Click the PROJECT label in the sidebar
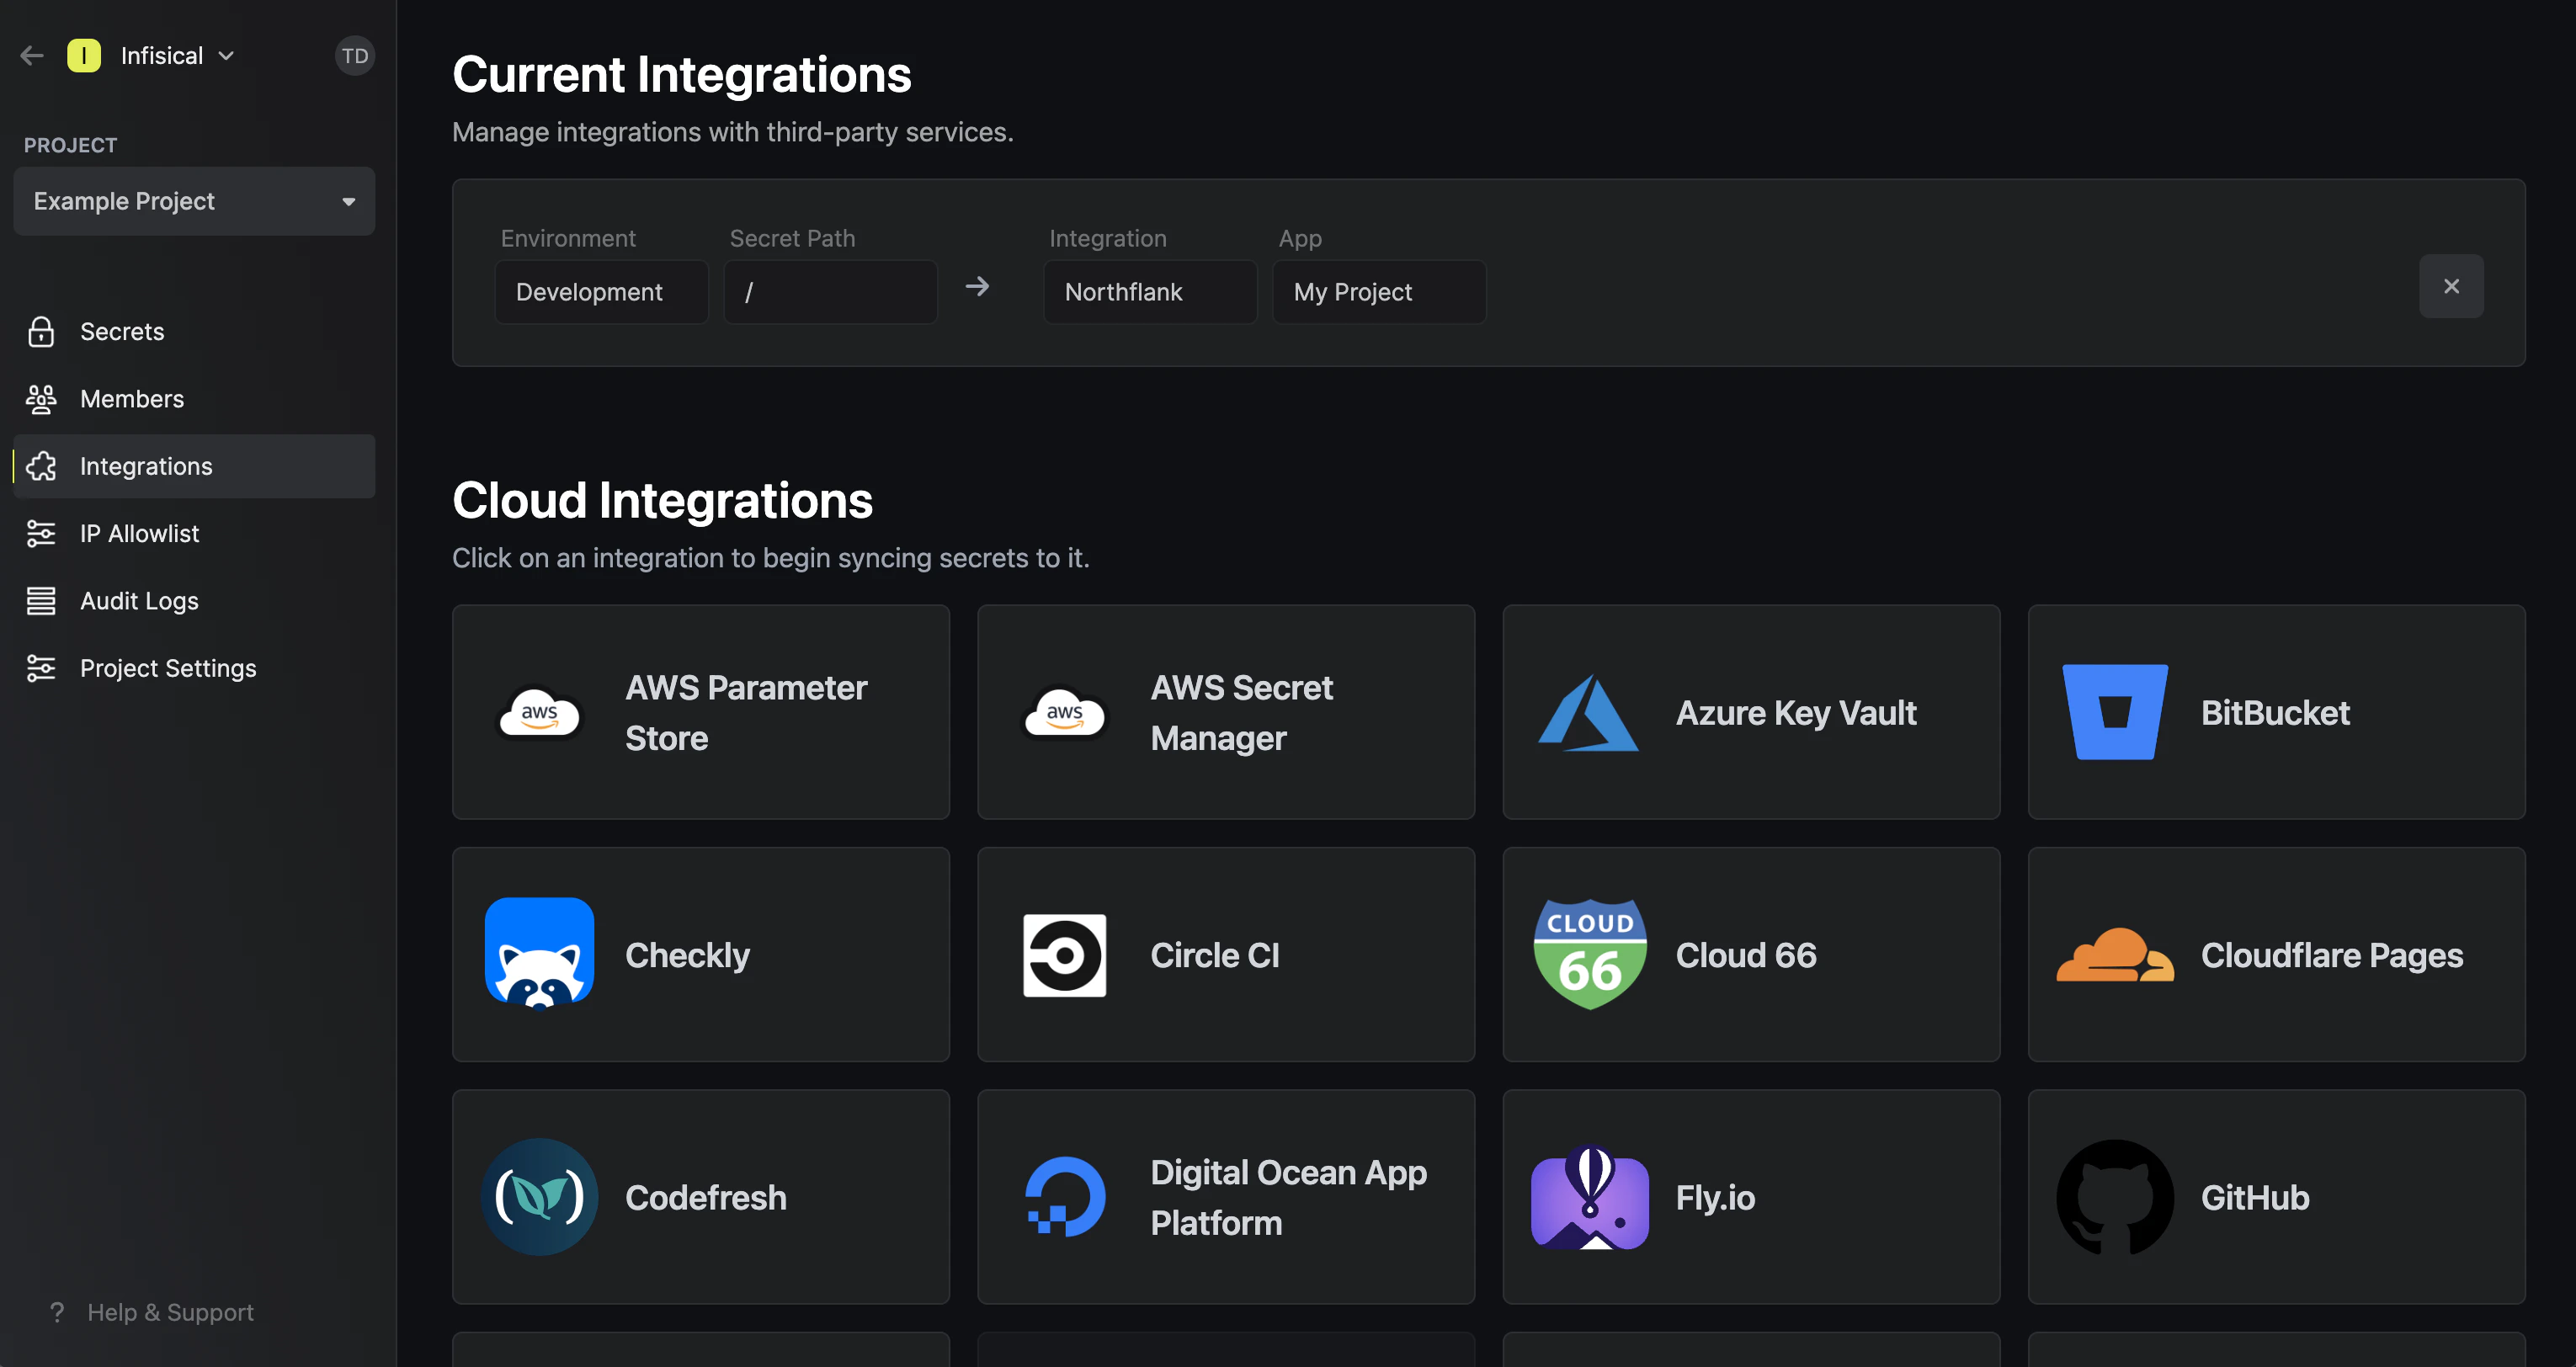This screenshot has height=1367, width=2576. coord(70,145)
